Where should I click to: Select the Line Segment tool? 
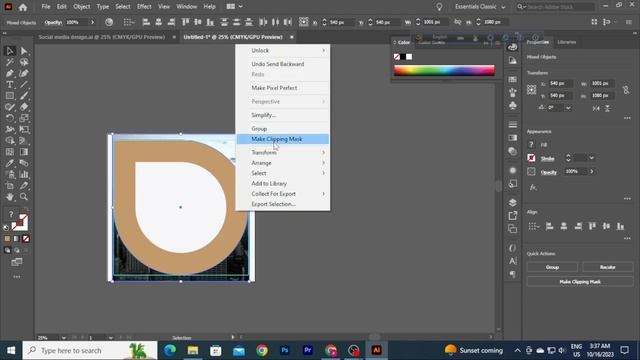(x=24, y=84)
